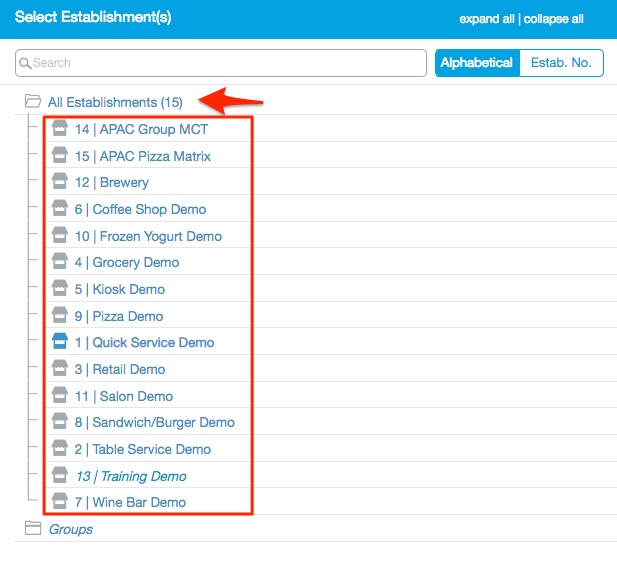Click the store icon next to Salon Demo

60,396
